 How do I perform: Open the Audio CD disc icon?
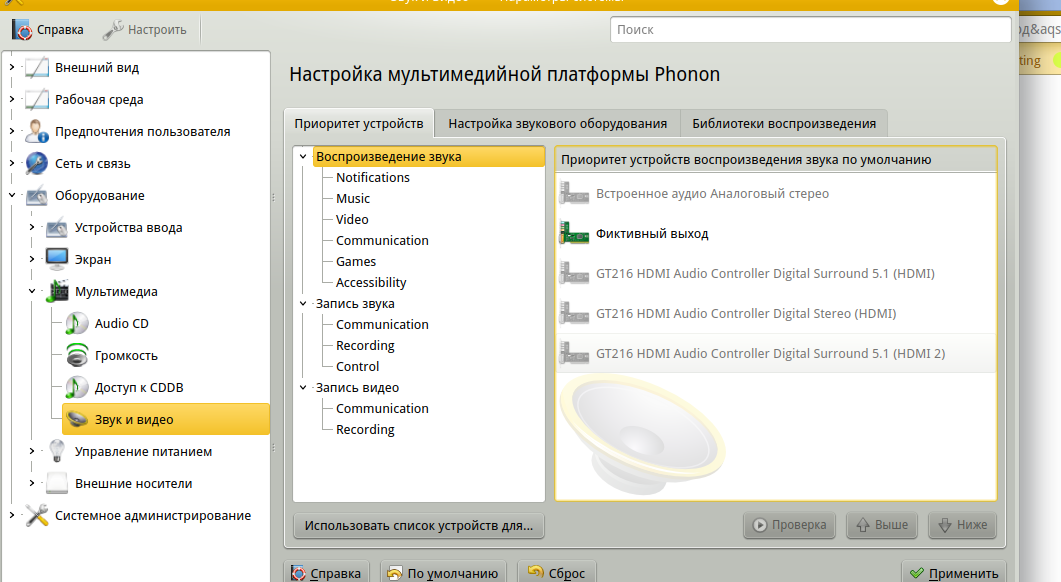coord(76,323)
